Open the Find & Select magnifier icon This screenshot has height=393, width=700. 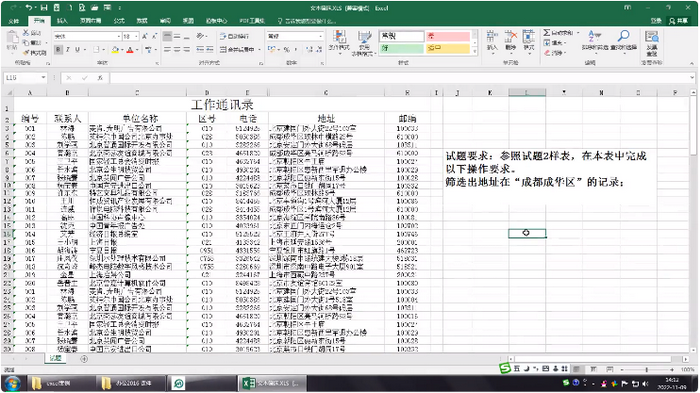pyautogui.click(x=624, y=36)
